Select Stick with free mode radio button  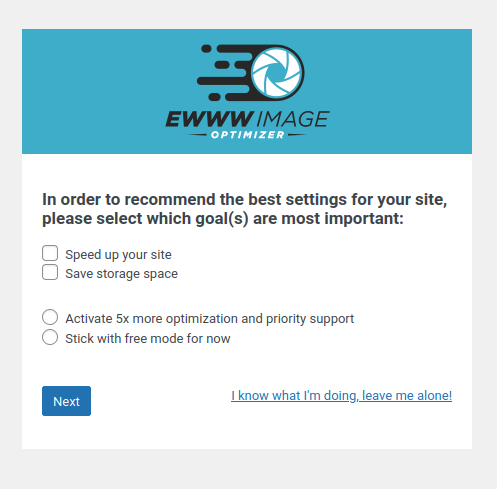pyautogui.click(x=50, y=337)
